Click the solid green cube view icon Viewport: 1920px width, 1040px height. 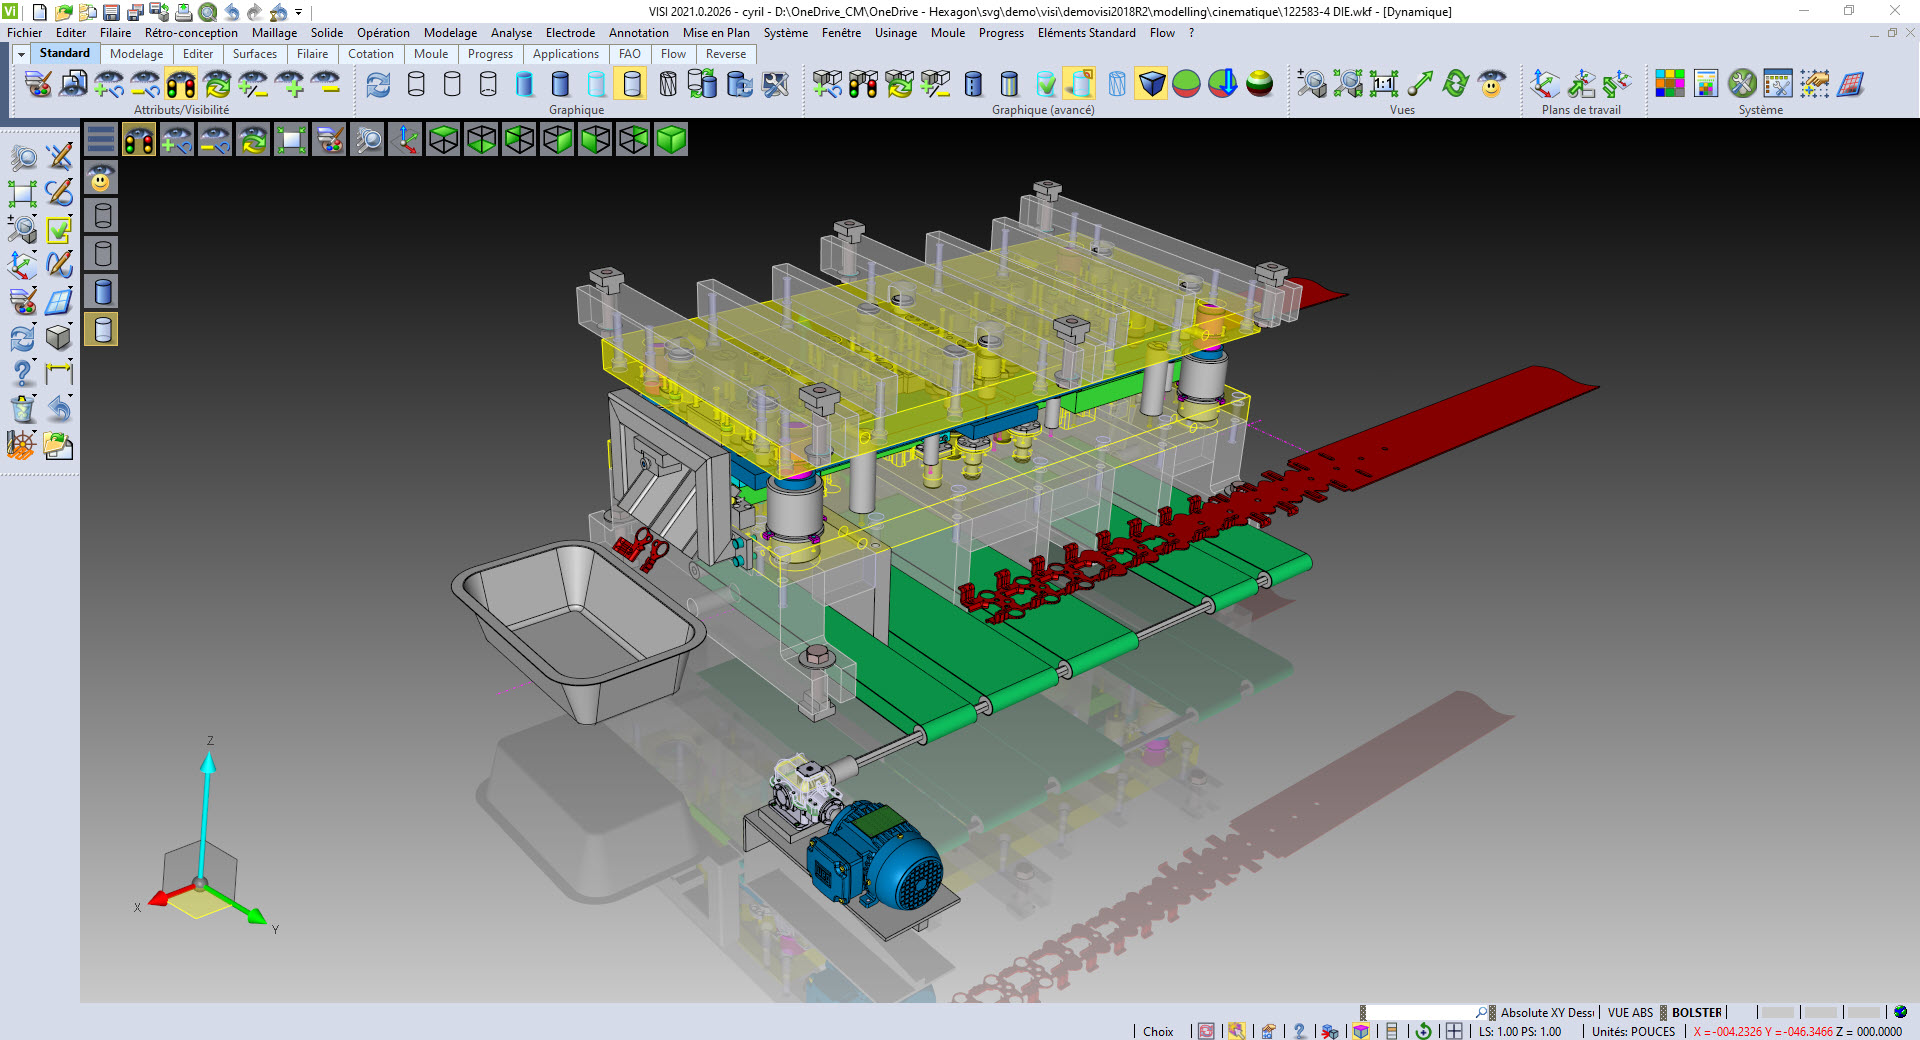[671, 140]
